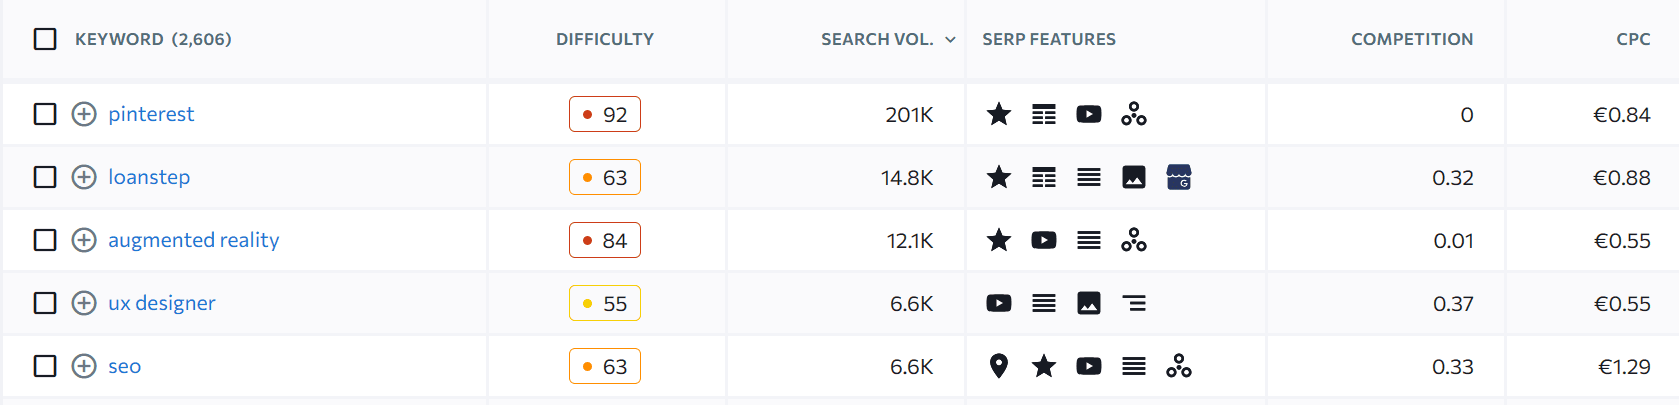
Task: Click the image pack icon in ux designer row
Action: pyautogui.click(x=1089, y=303)
